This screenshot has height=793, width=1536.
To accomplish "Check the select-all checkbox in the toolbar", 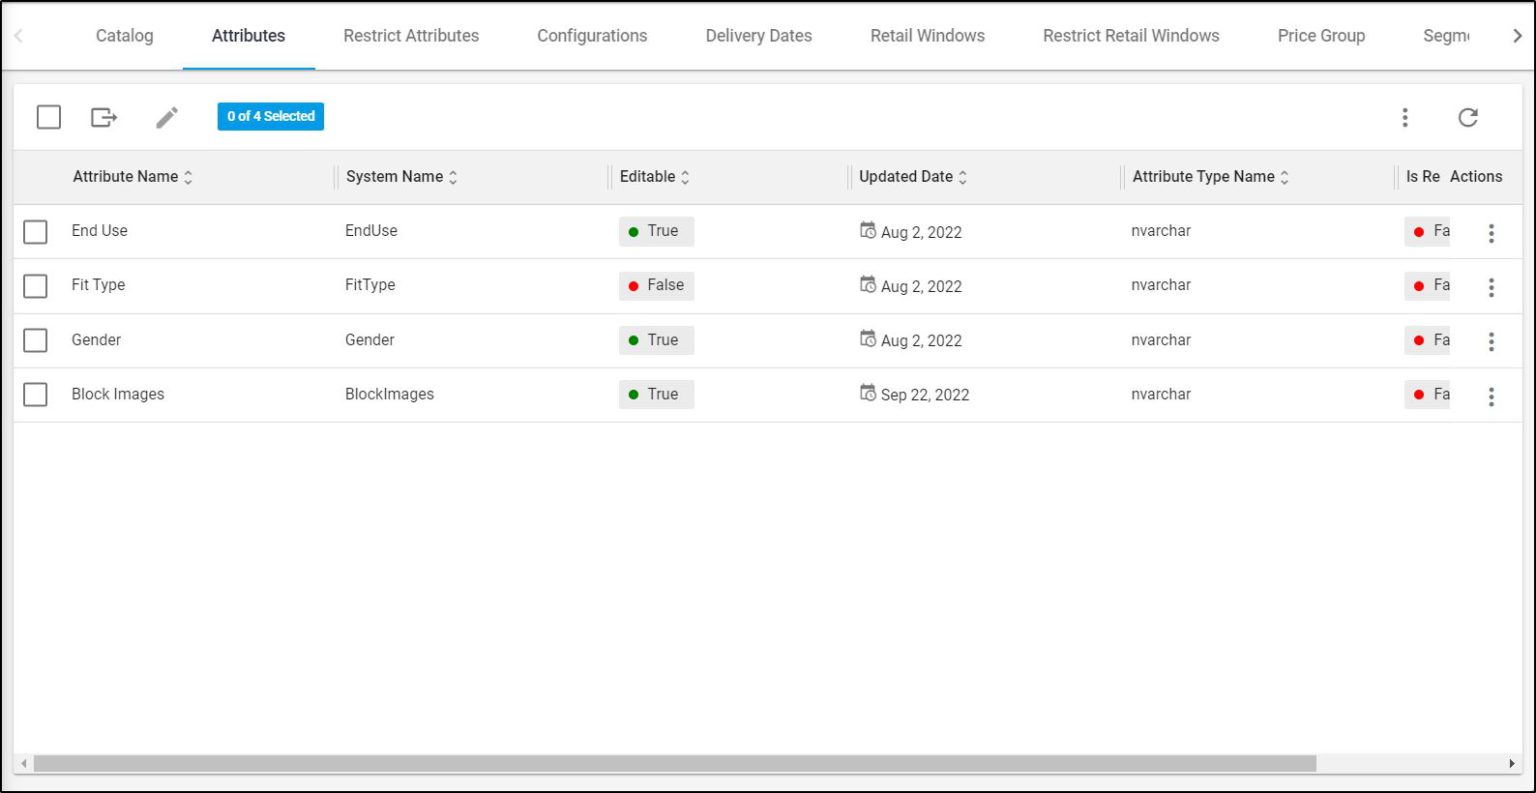I will coord(48,117).
